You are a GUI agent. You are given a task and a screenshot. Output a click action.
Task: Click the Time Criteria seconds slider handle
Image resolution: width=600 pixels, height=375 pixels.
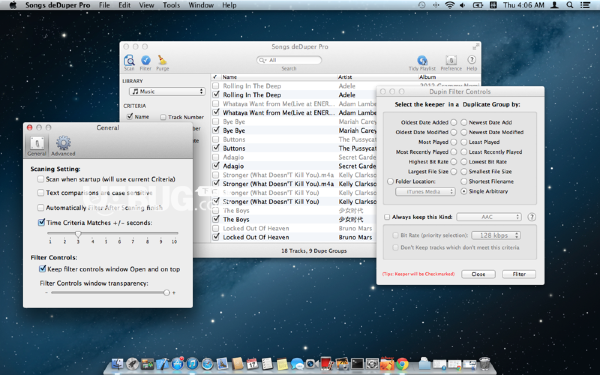pos(78,233)
